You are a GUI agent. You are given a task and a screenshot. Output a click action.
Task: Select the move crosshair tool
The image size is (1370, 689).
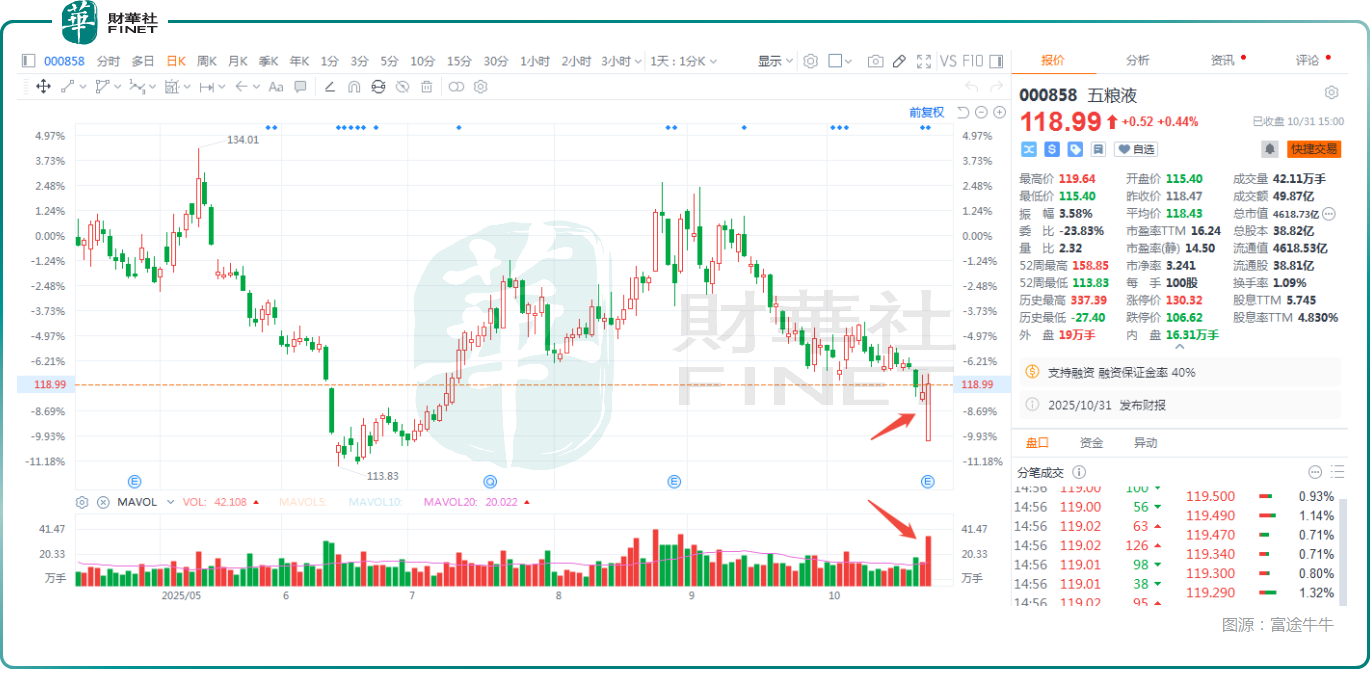coord(43,87)
